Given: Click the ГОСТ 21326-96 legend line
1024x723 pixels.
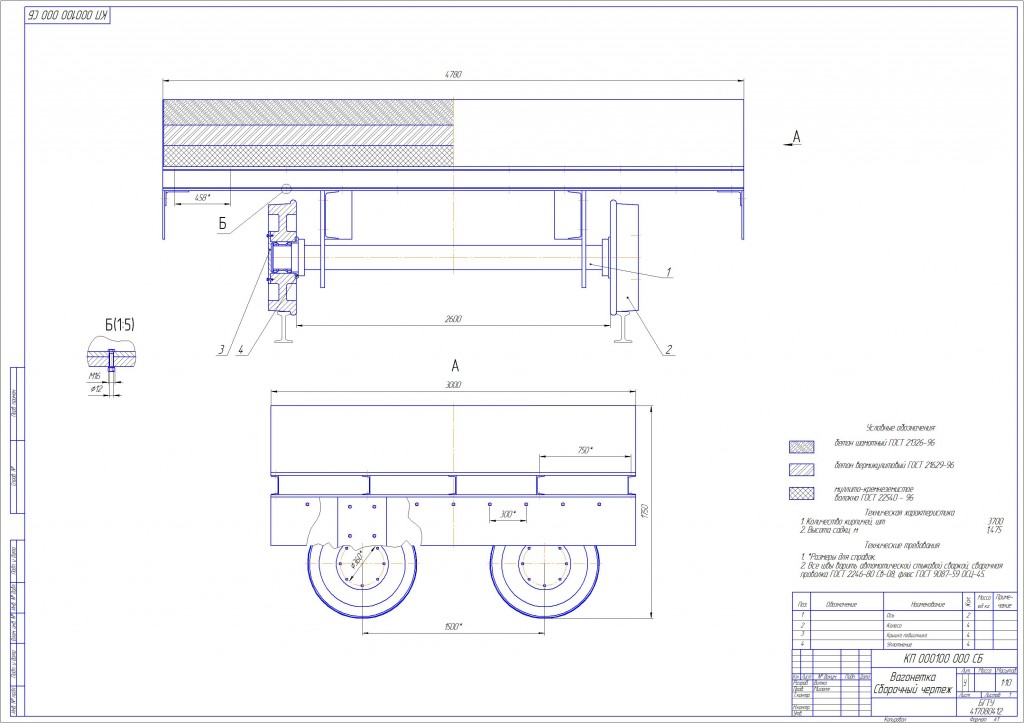Looking at the screenshot, I should [884, 443].
